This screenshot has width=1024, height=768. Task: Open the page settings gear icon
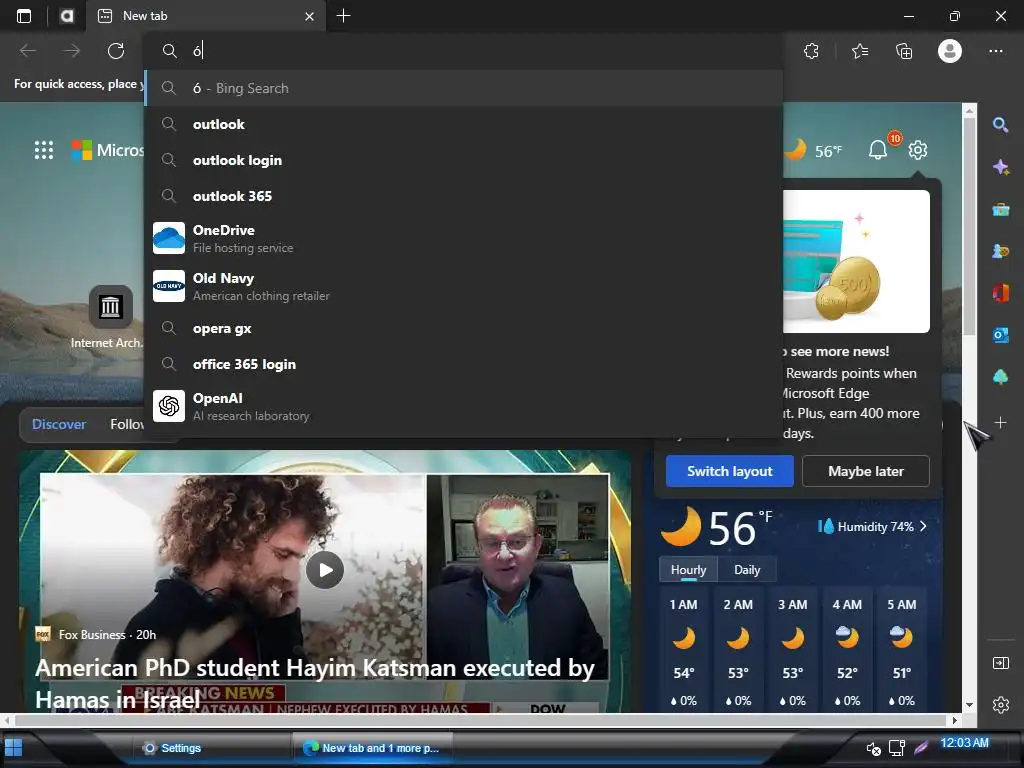(x=918, y=150)
